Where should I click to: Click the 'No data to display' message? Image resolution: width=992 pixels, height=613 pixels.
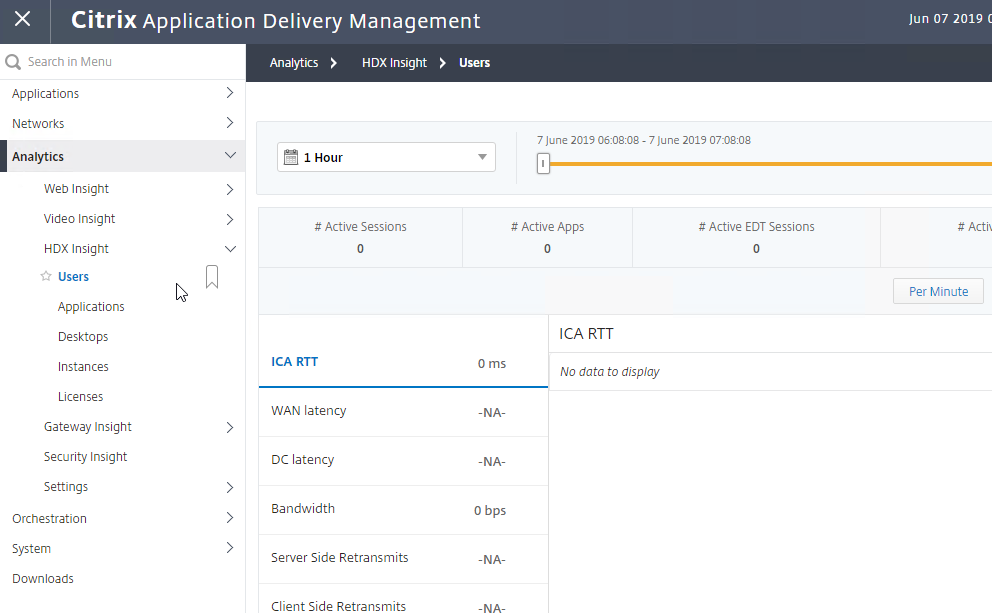609,372
